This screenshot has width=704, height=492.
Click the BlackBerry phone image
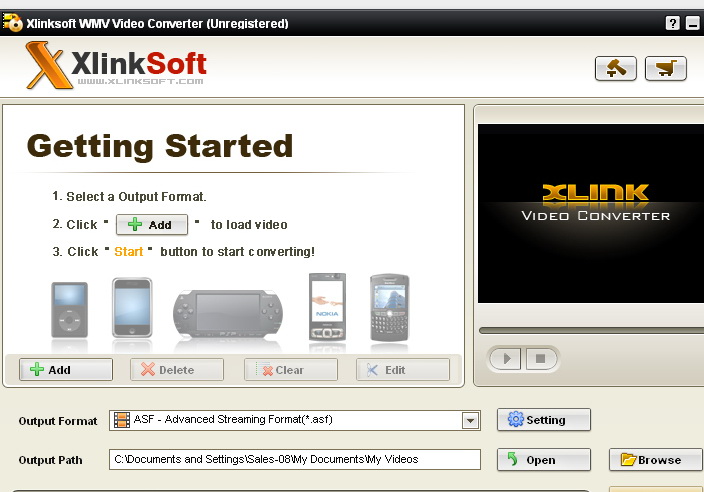point(389,308)
